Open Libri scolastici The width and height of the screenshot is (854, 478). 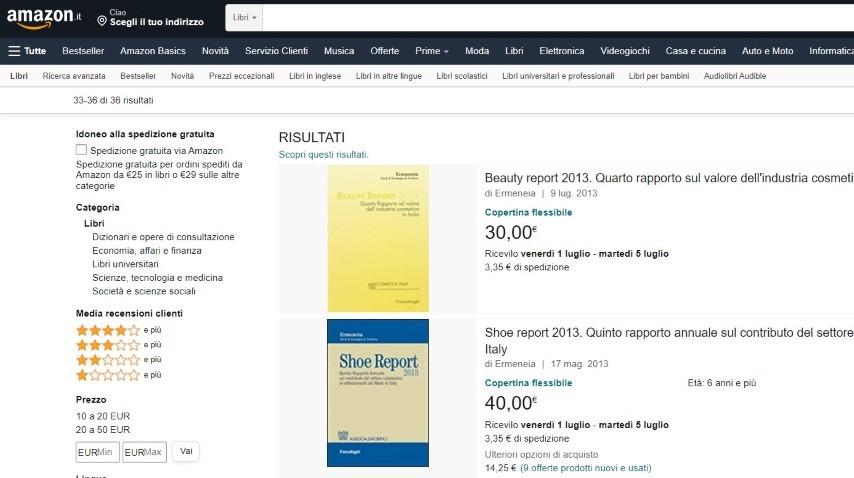coord(462,76)
